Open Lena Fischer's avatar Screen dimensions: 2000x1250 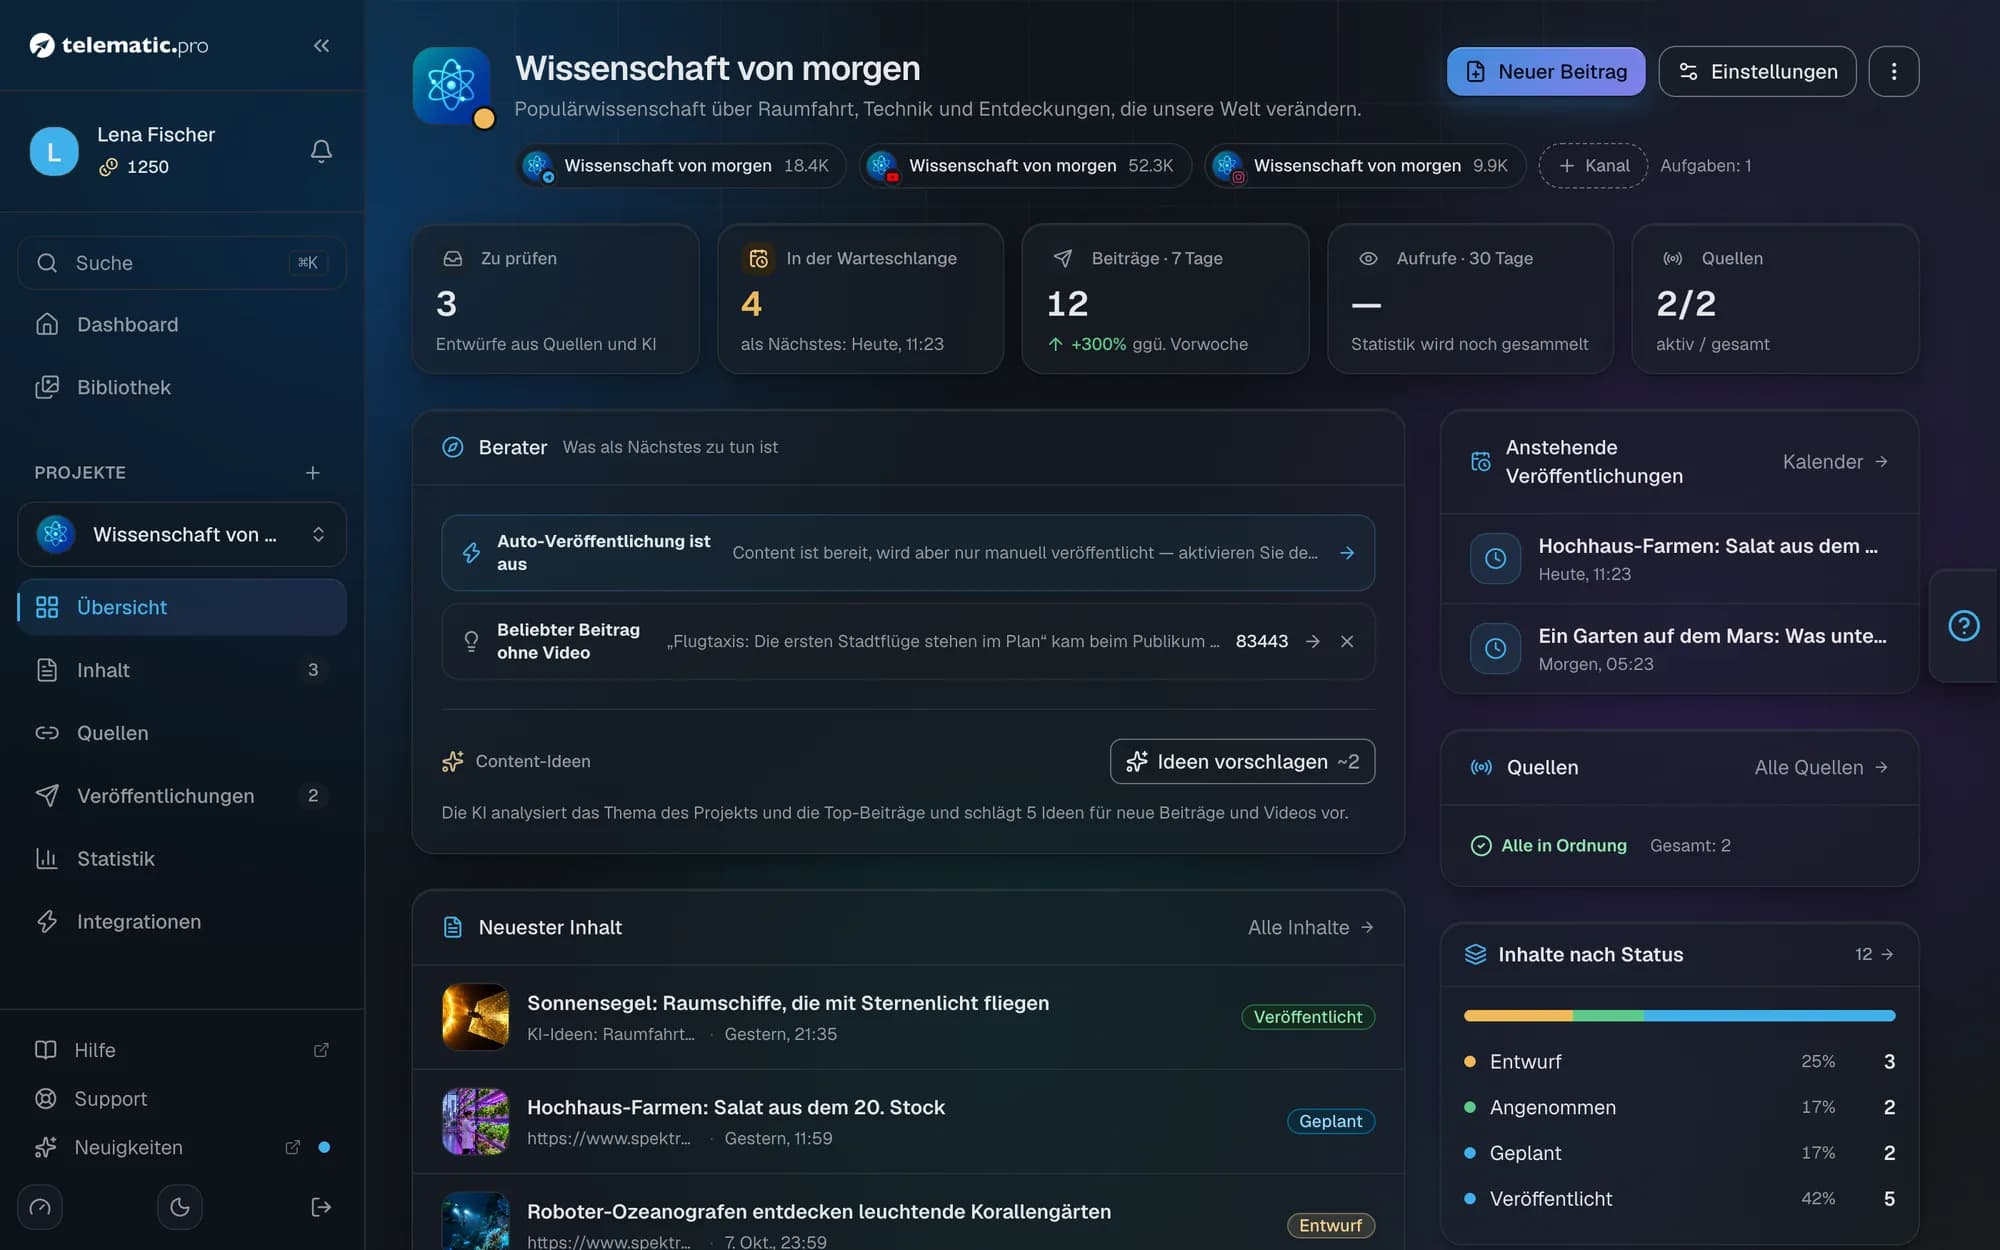54,151
